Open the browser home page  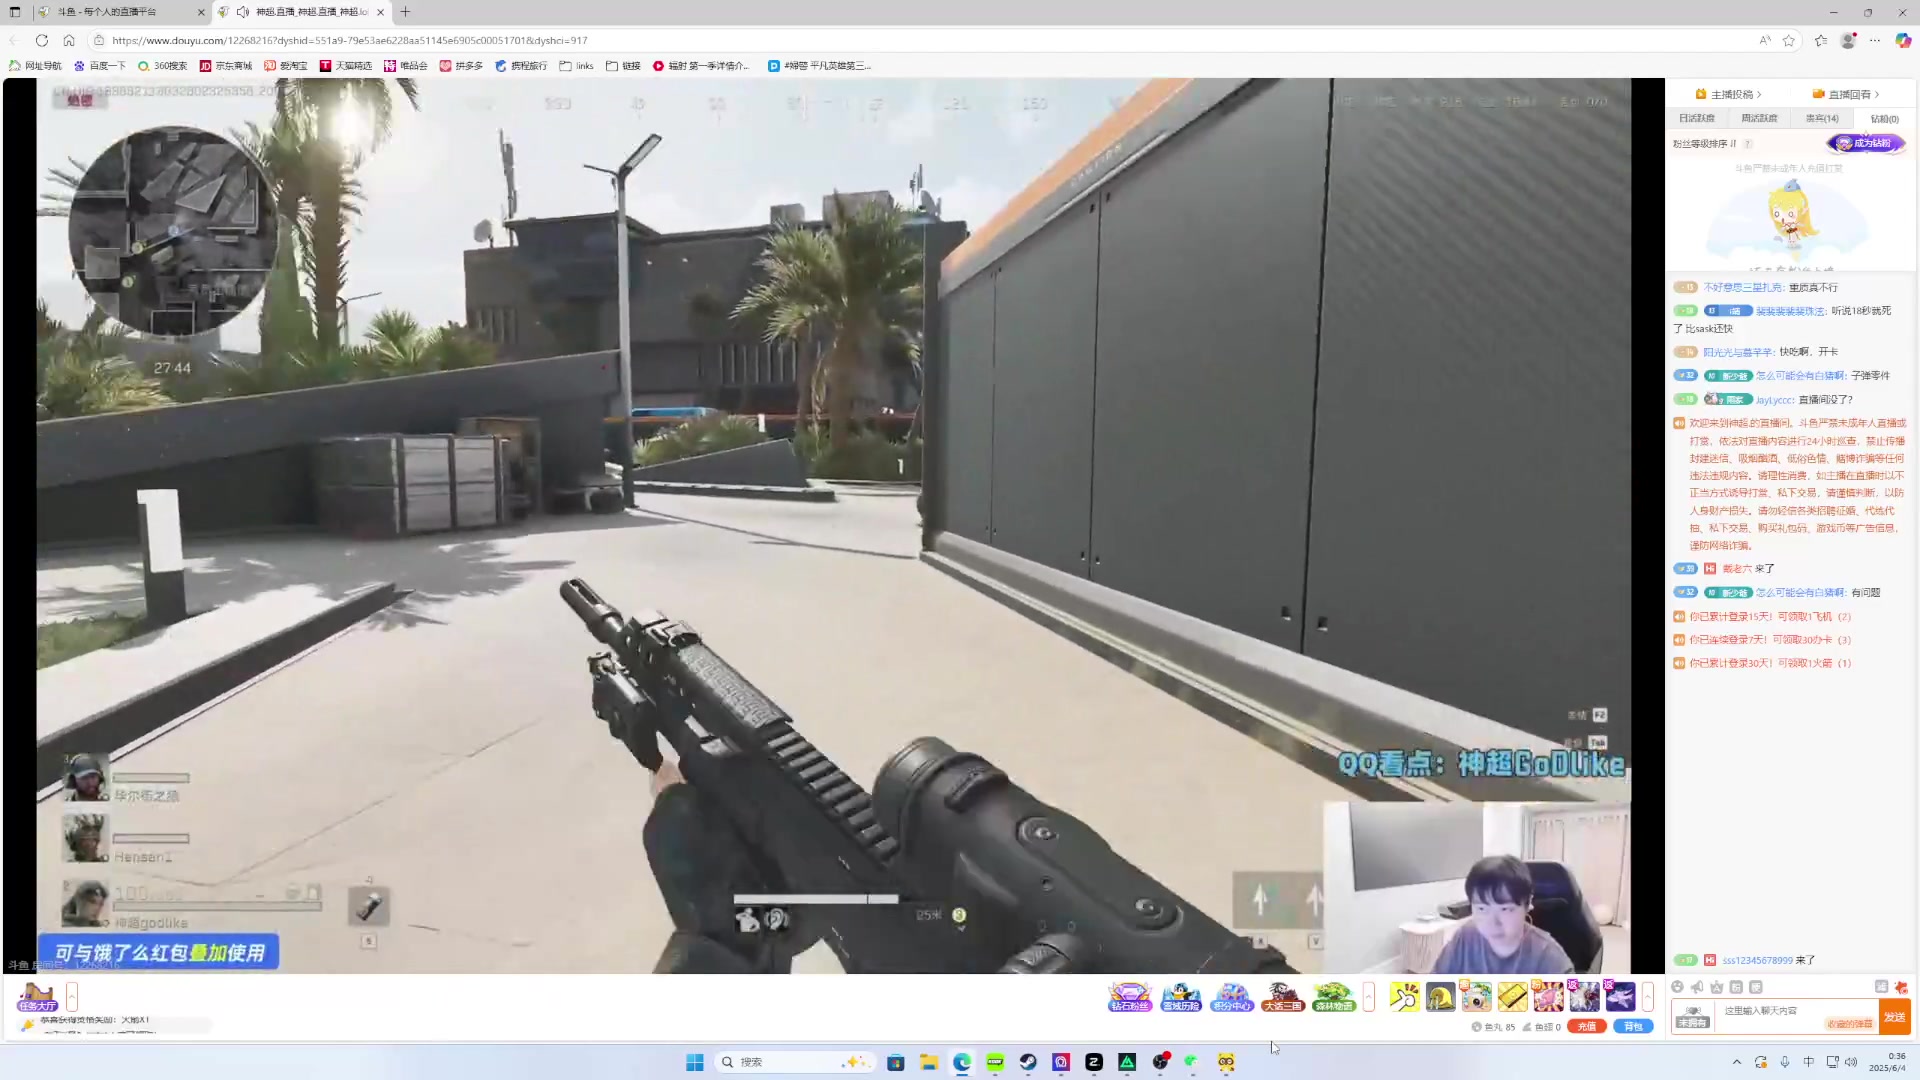tap(69, 40)
